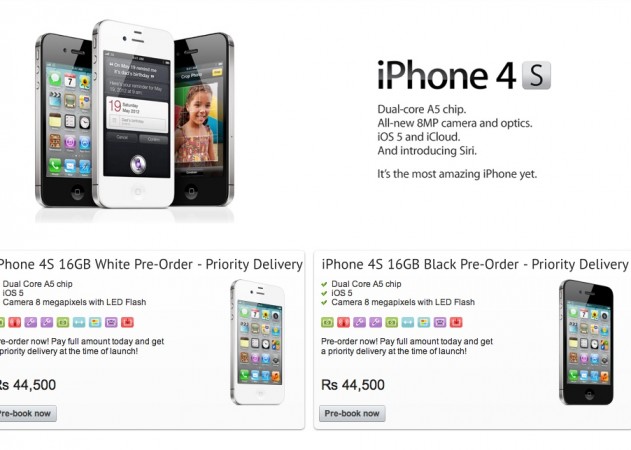
Task: Click the blue double-arrow icon in Black card
Action: pyautogui.click(x=408, y=322)
